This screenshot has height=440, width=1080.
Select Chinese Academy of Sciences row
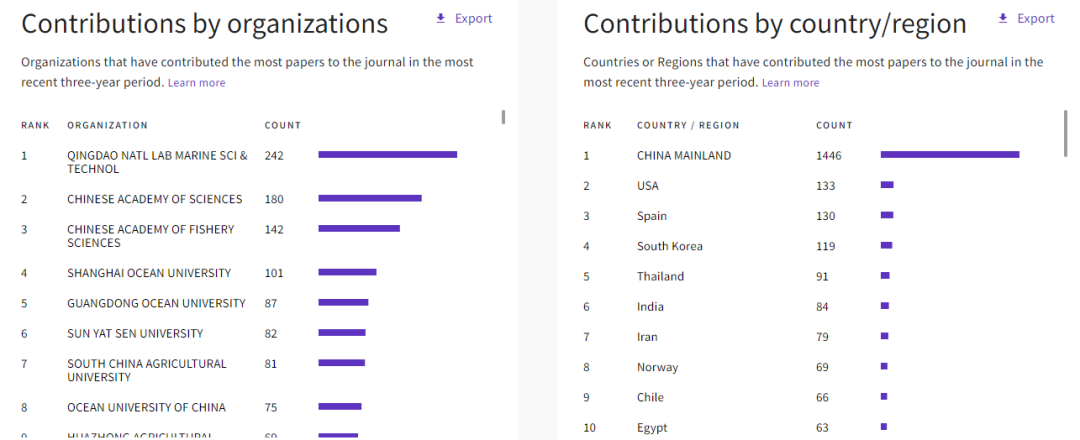(x=154, y=199)
